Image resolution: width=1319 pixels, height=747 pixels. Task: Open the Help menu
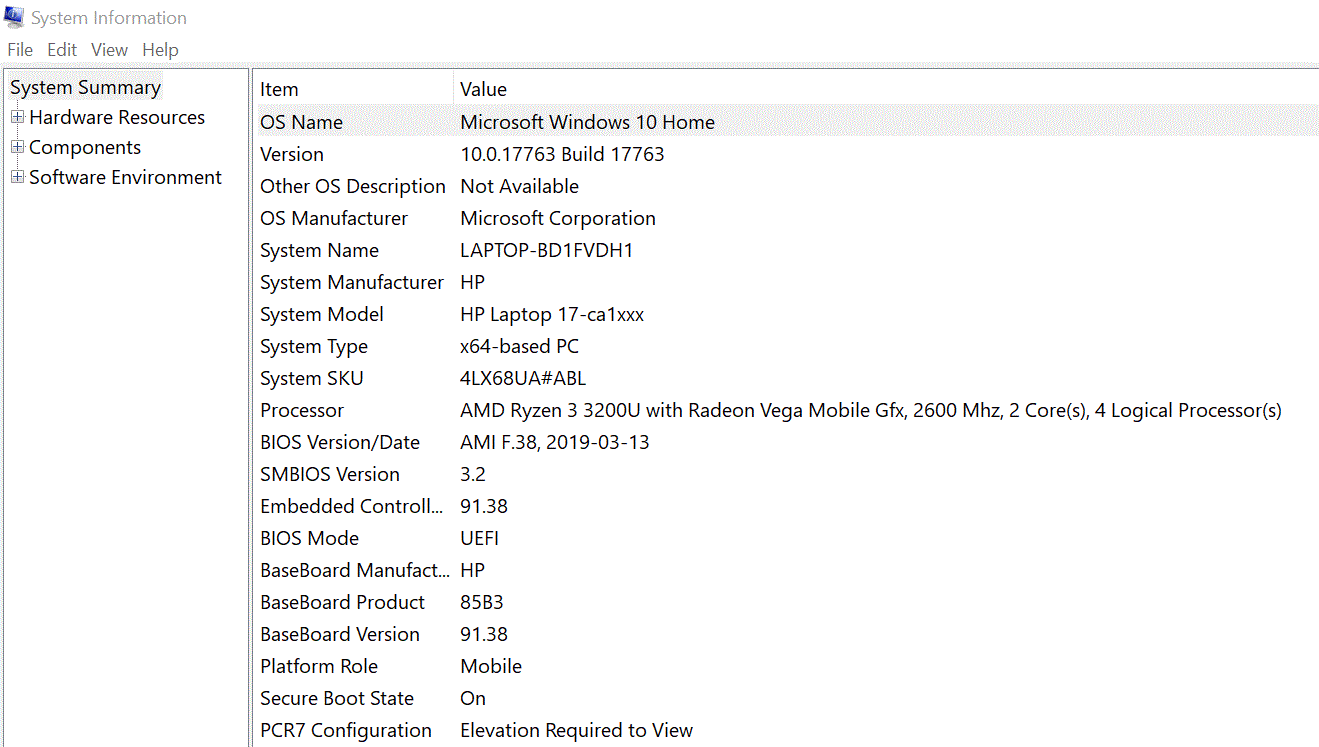[x=160, y=50]
